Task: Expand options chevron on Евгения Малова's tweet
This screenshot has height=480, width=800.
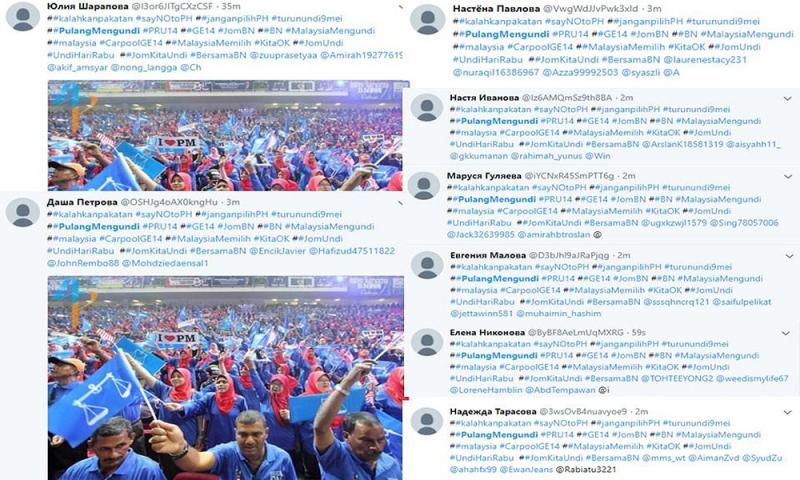Action: coord(789,256)
